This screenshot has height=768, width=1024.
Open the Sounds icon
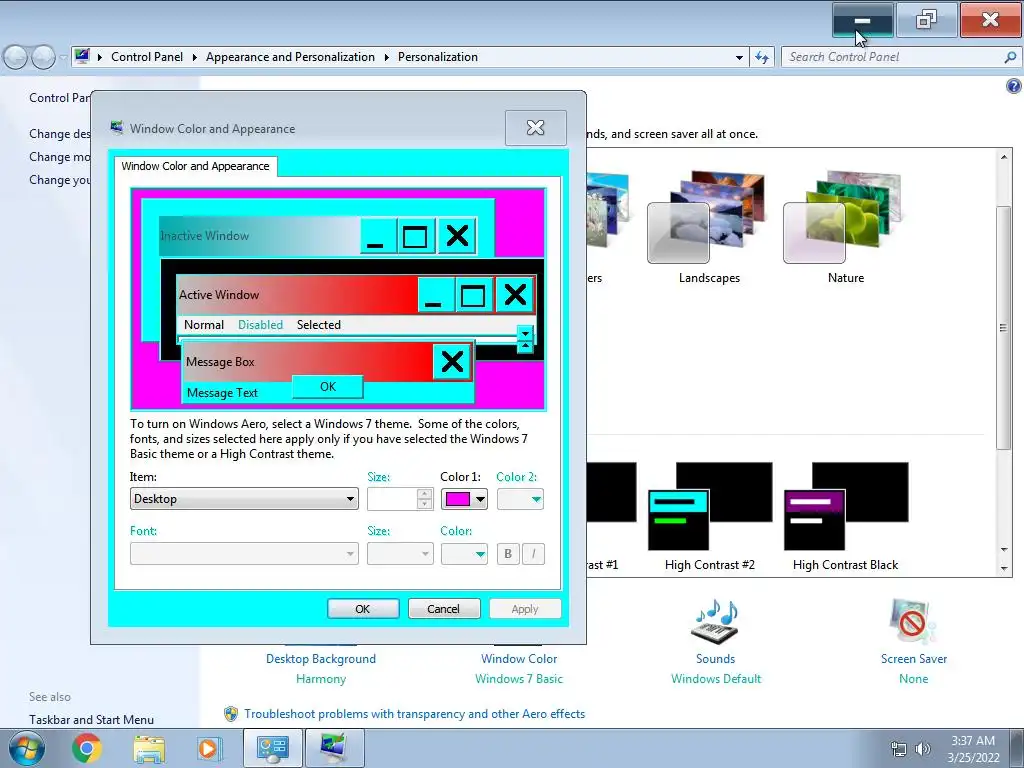point(715,620)
